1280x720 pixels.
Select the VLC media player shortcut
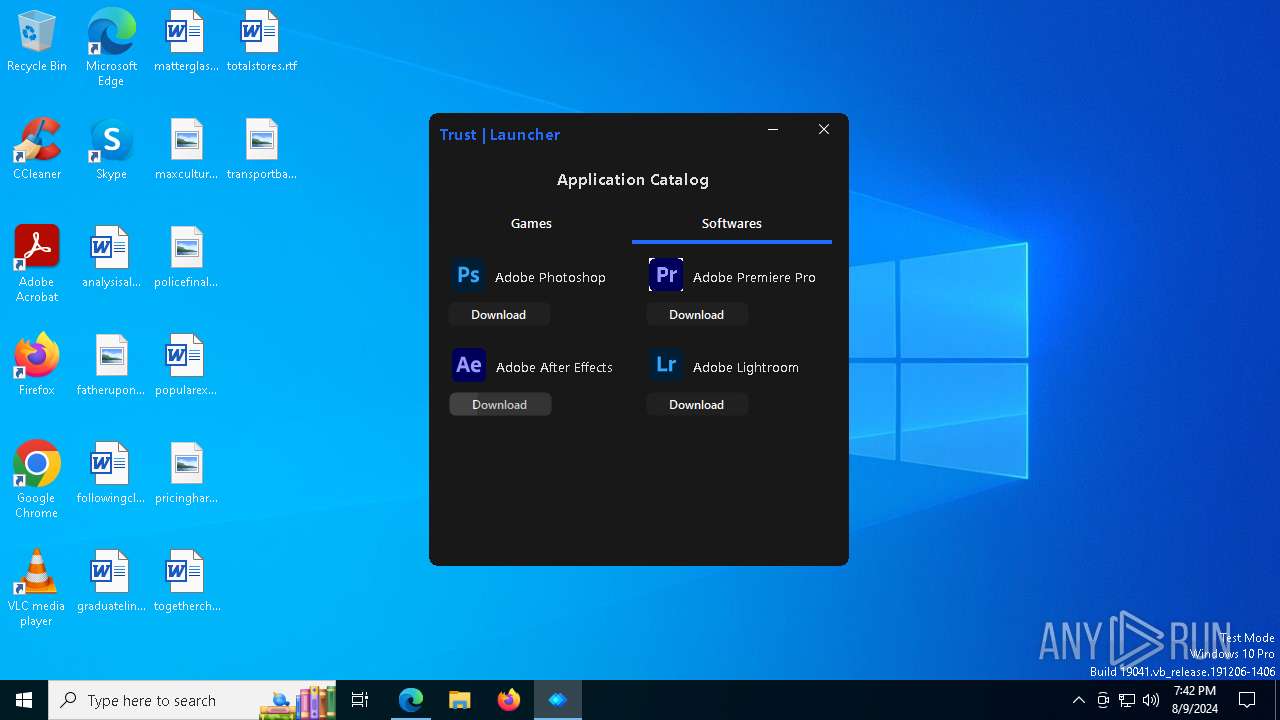[x=37, y=587]
